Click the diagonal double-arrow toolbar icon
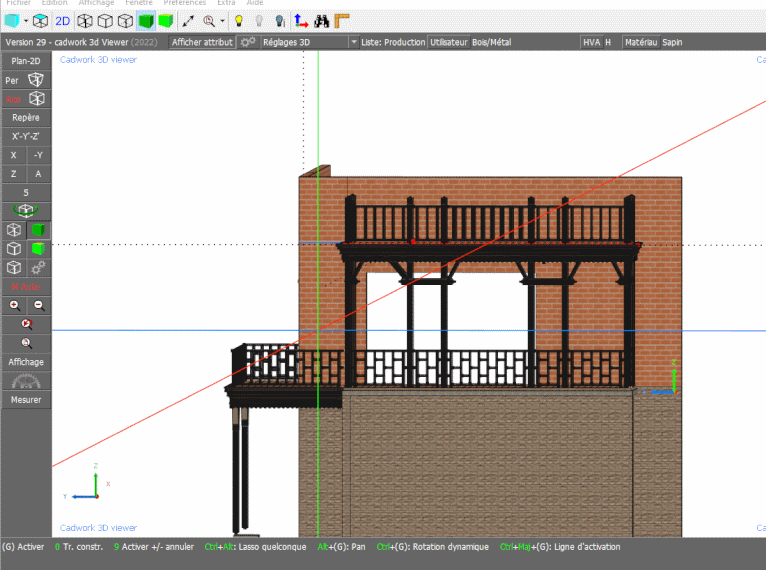The image size is (766, 570). click(x=187, y=20)
